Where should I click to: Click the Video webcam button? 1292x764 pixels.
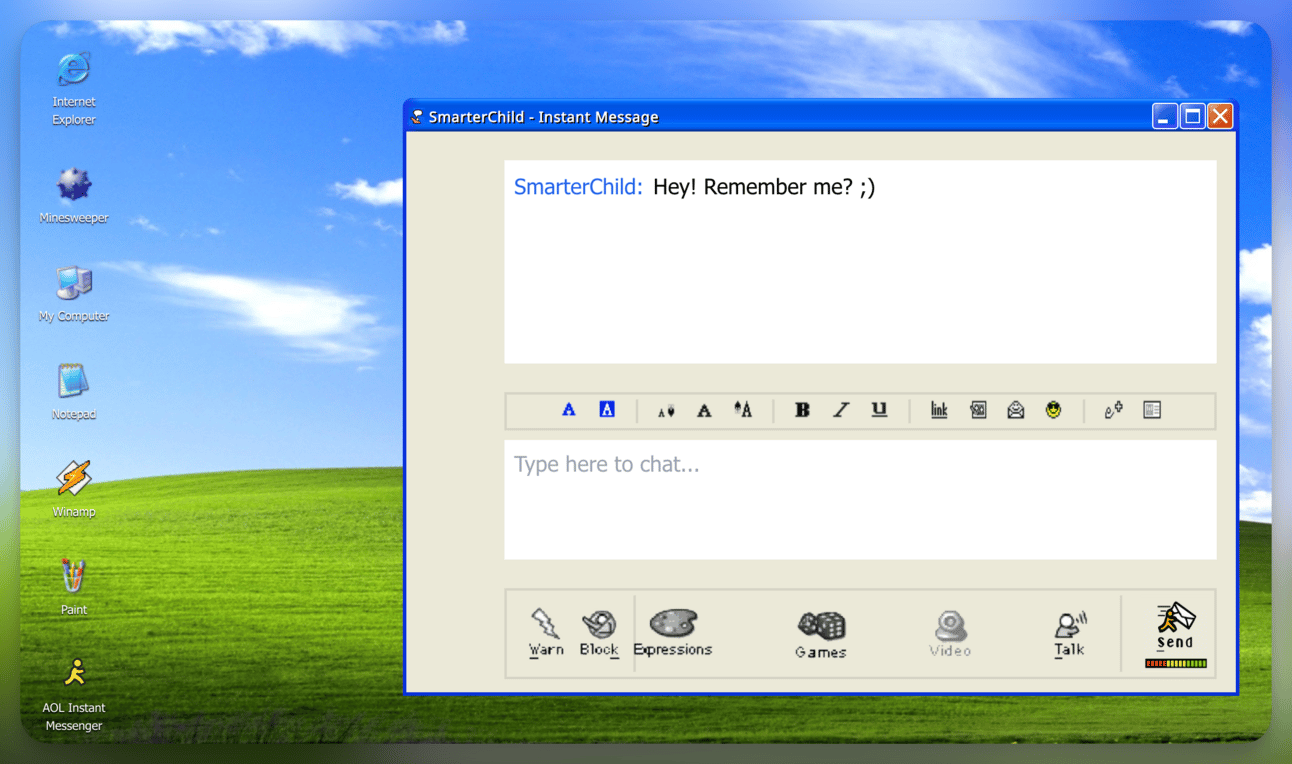point(950,634)
